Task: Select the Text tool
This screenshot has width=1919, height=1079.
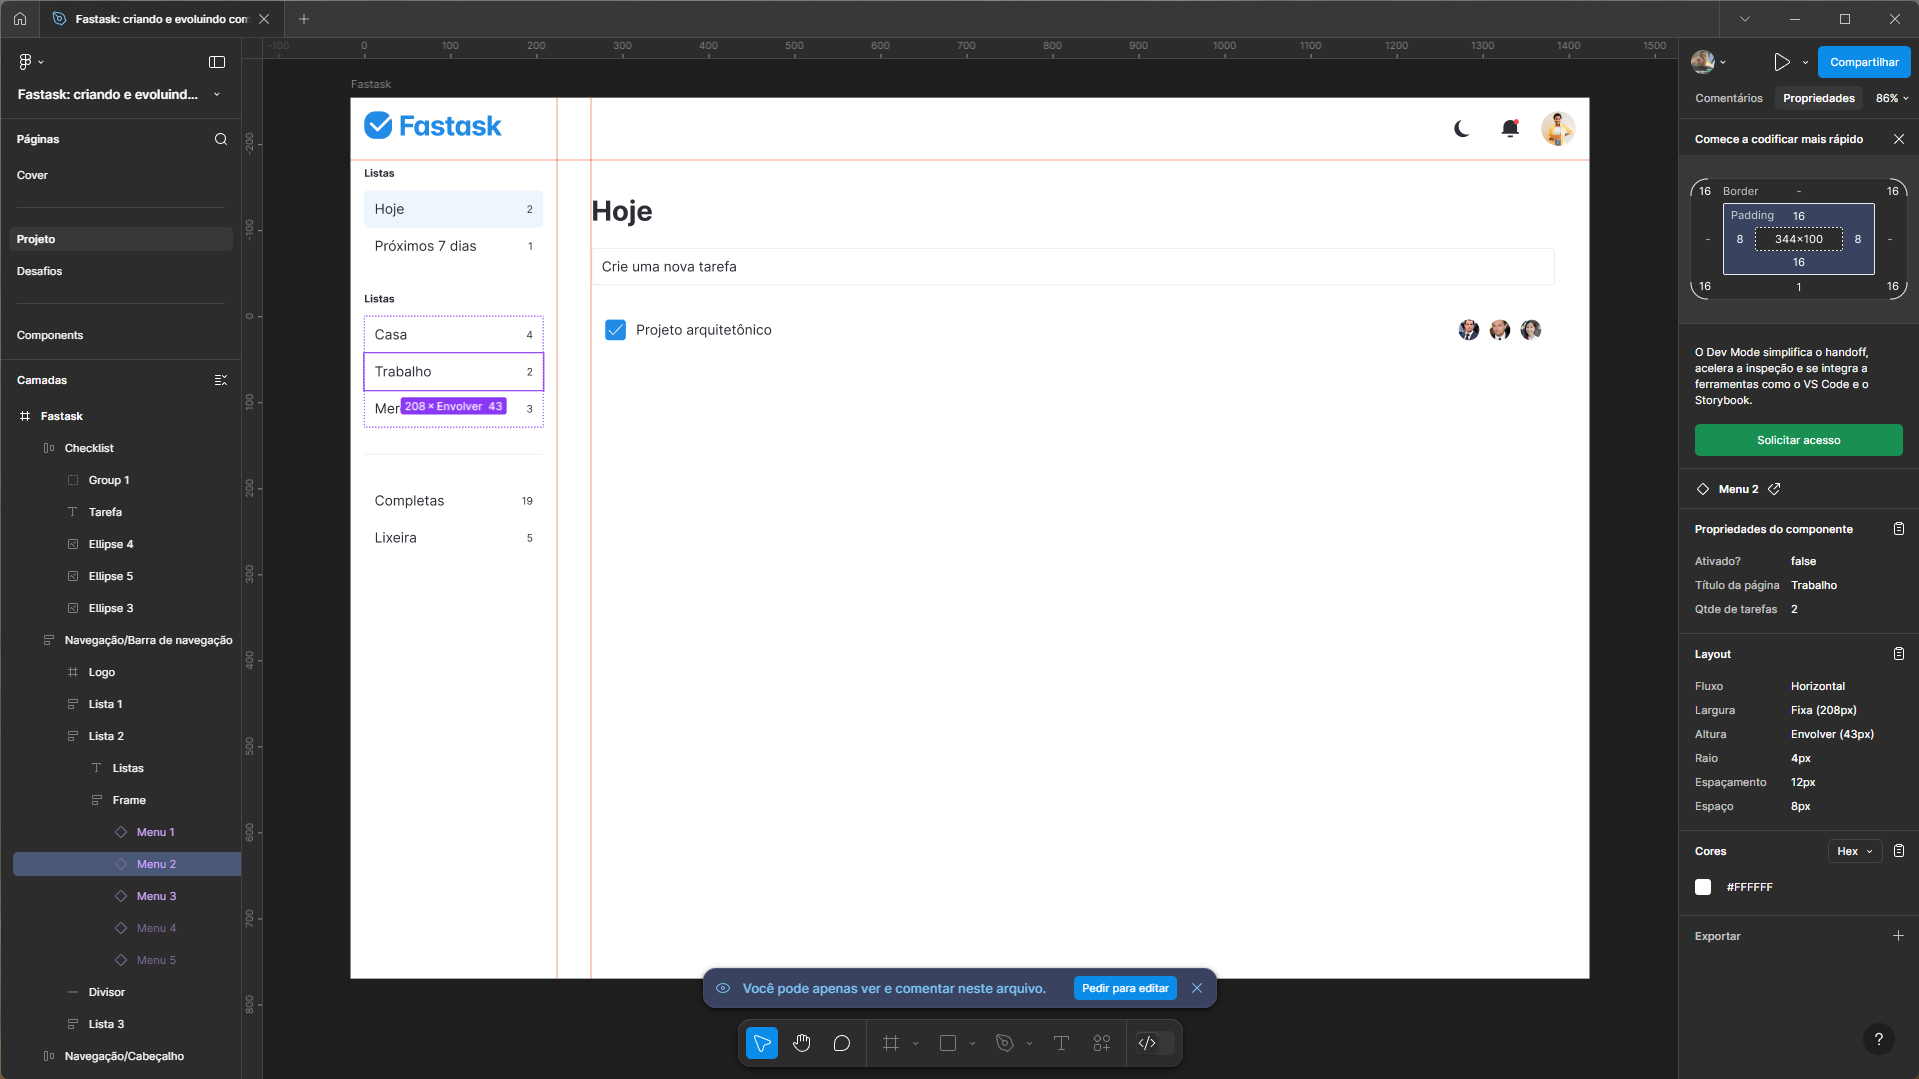Action: [x=1062, y=1043]
